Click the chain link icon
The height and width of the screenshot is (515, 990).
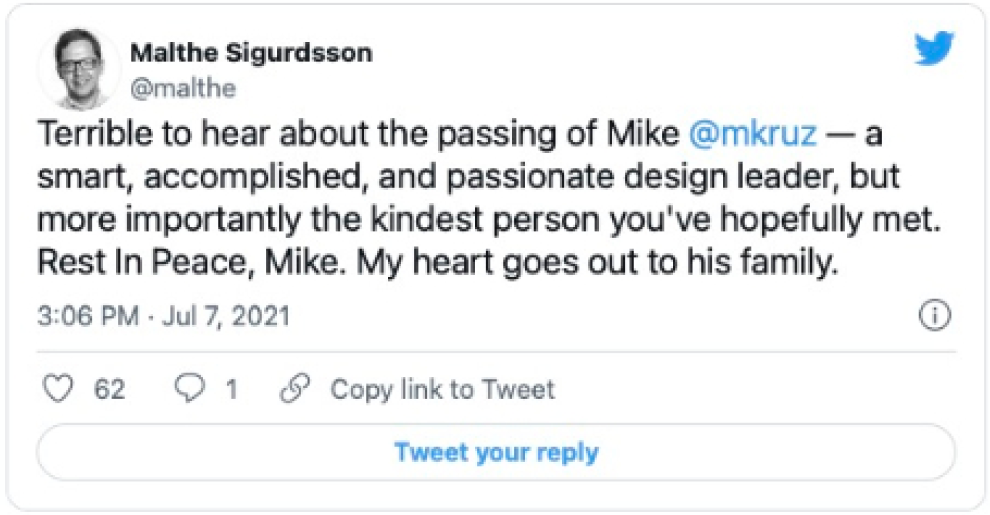(x=293, y=389)
